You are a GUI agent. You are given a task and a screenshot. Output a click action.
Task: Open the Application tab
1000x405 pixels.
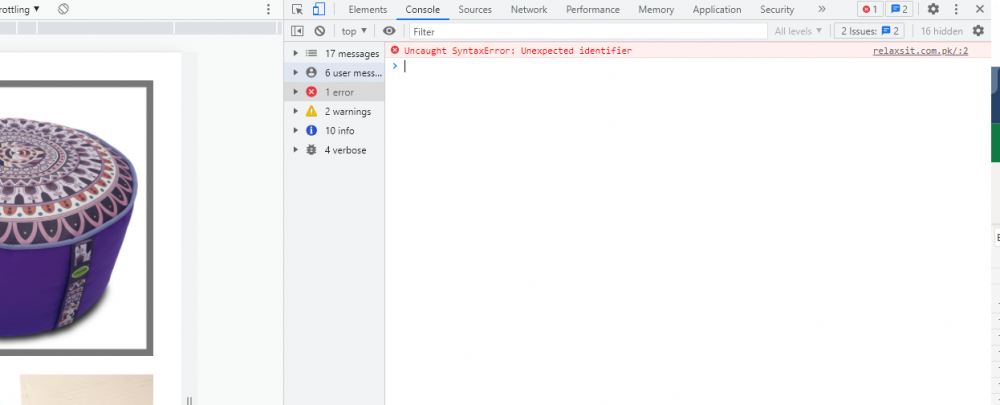(x=717, y=10)
